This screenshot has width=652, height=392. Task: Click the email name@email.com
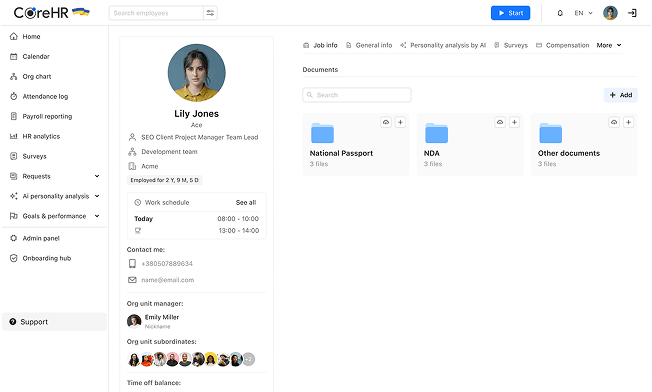[x=168, y=280]
